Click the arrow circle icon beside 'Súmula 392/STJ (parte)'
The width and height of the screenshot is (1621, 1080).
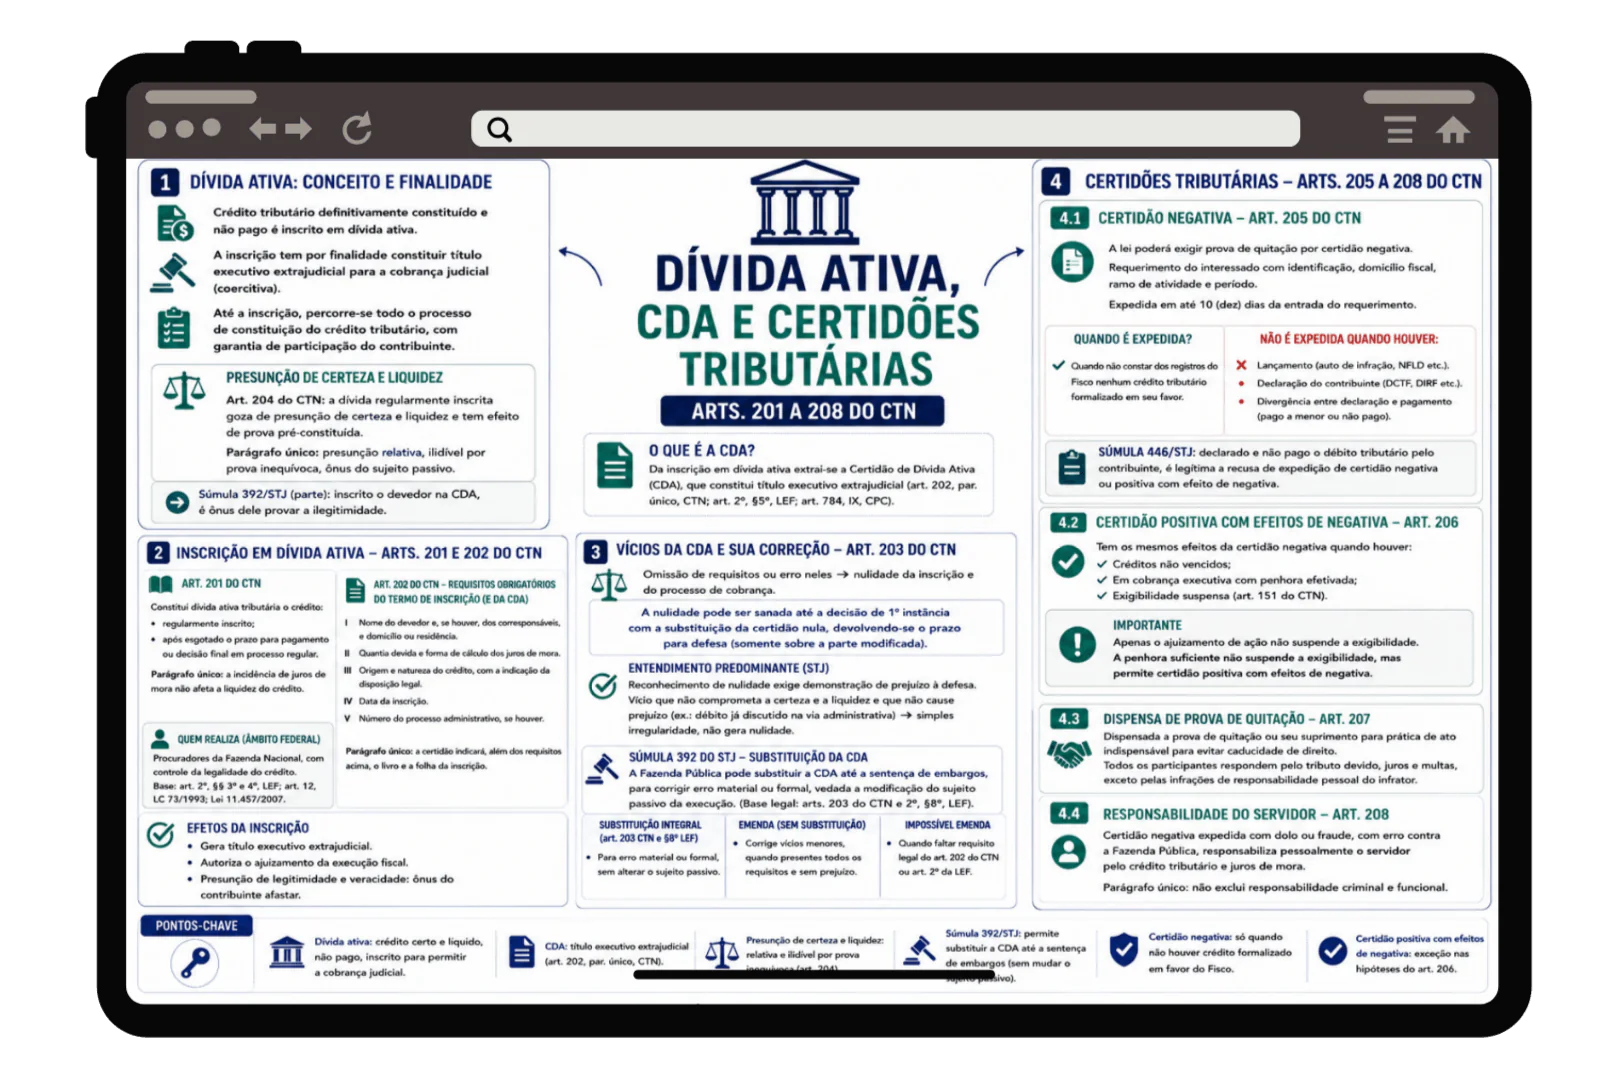pyautogui.click(x=177, y=502)
